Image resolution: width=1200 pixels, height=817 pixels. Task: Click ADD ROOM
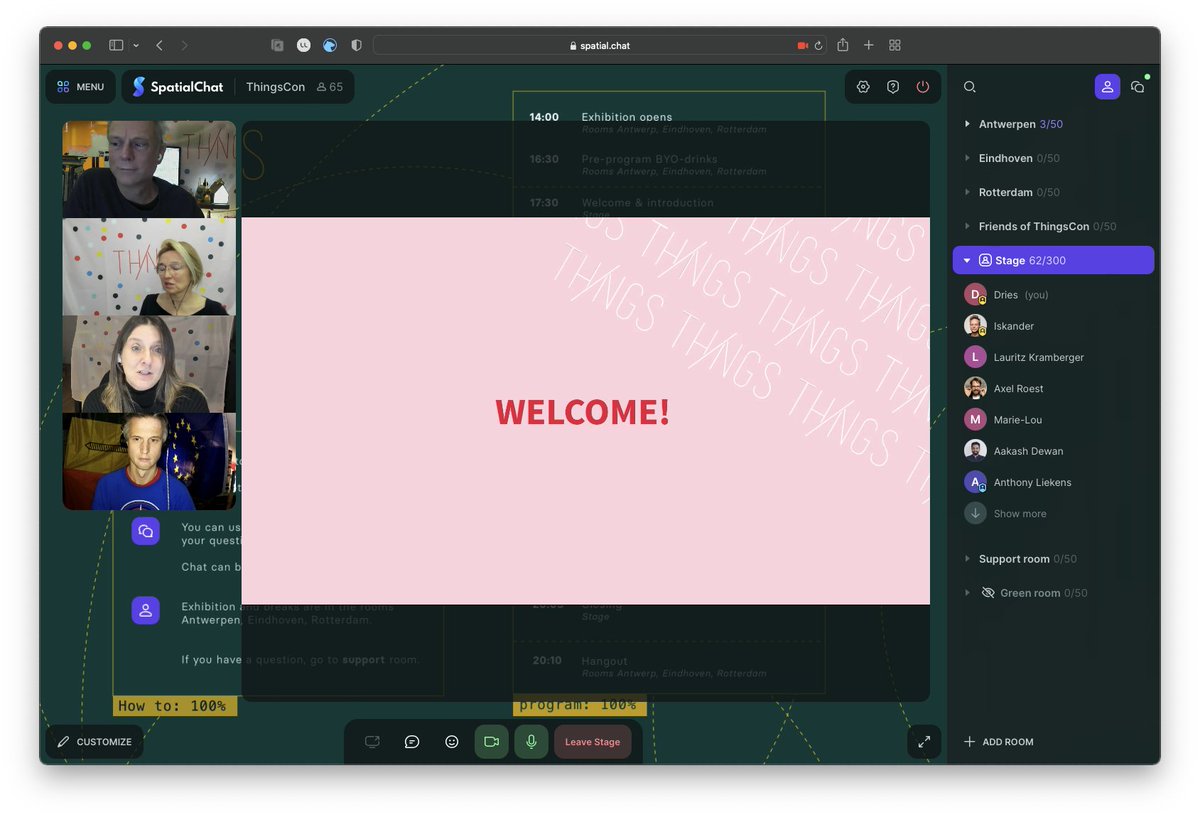click(998, 742)
